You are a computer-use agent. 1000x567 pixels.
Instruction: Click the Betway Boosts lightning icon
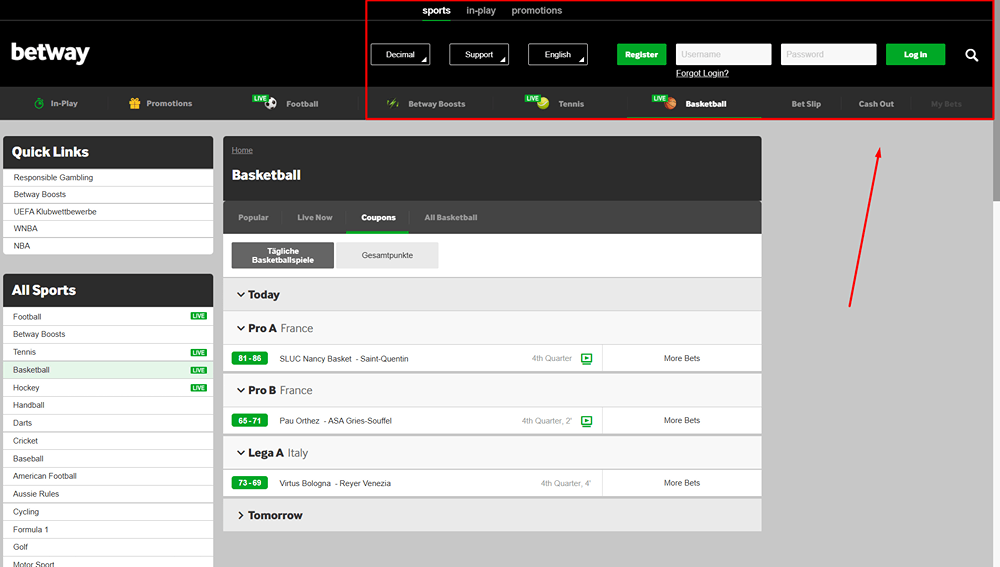[x=392, y=103]
